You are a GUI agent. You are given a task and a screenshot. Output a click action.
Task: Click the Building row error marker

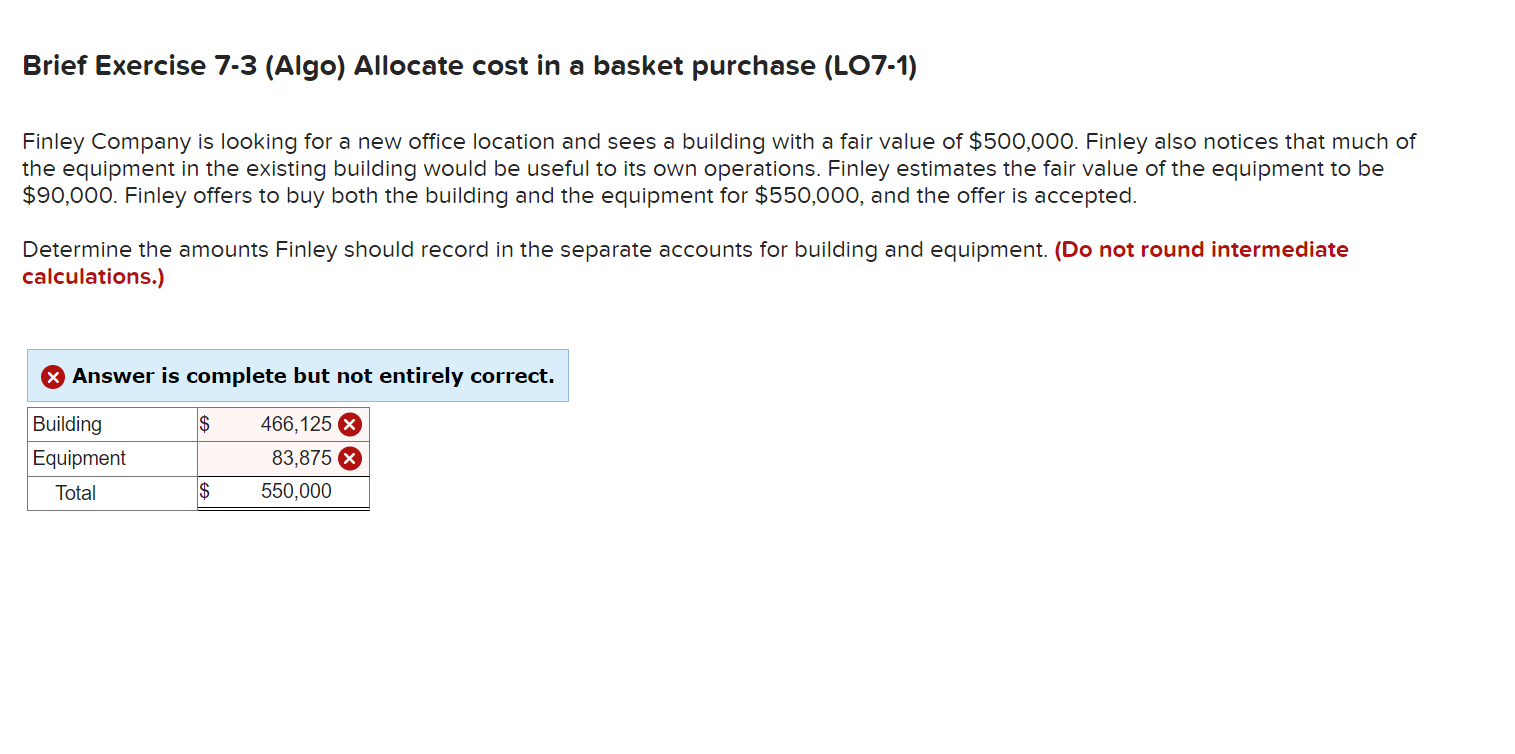(349, 424)
